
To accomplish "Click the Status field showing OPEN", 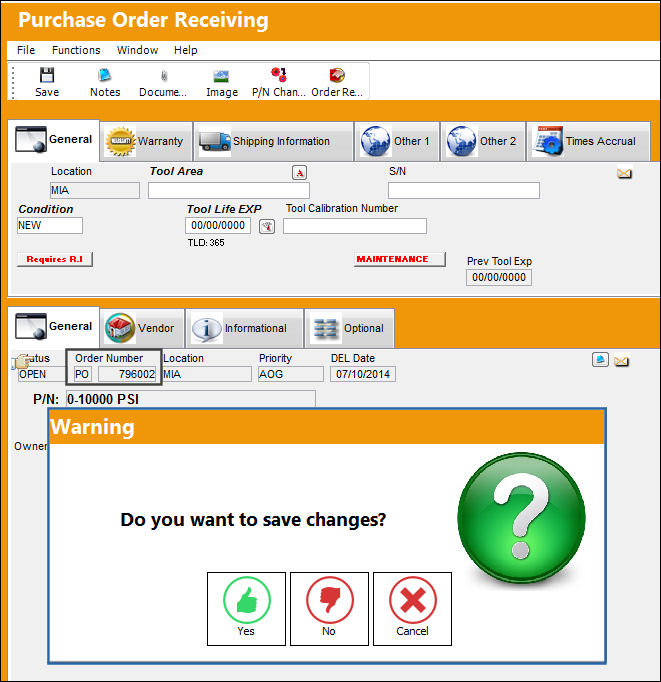I will pos(42,374).
